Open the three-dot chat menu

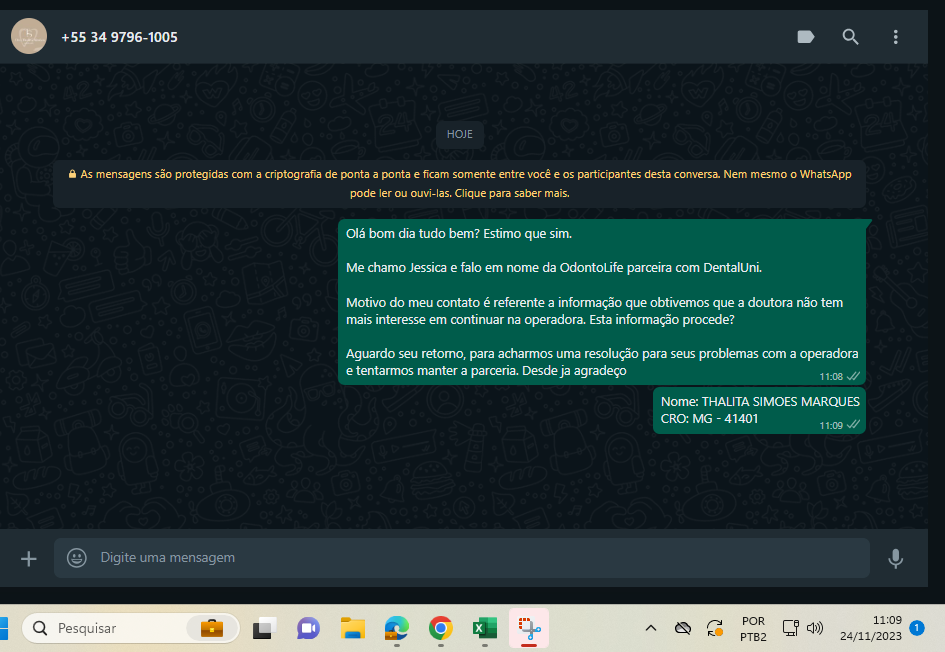(x=895, y=37)
